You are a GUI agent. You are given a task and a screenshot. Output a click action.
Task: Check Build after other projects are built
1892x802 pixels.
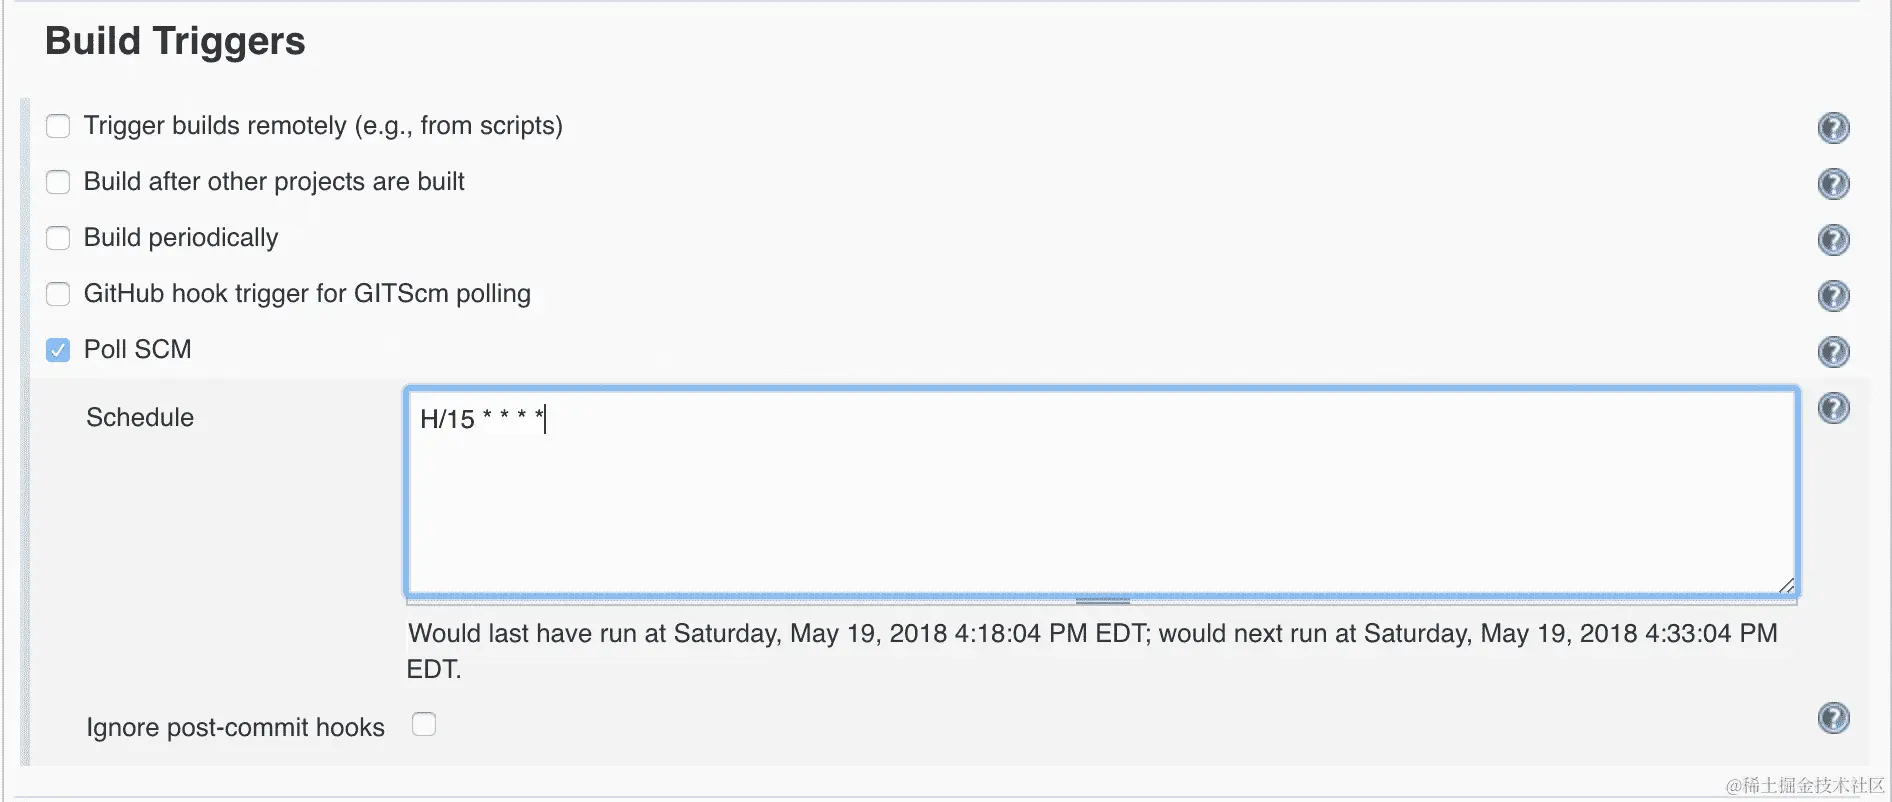58,182
